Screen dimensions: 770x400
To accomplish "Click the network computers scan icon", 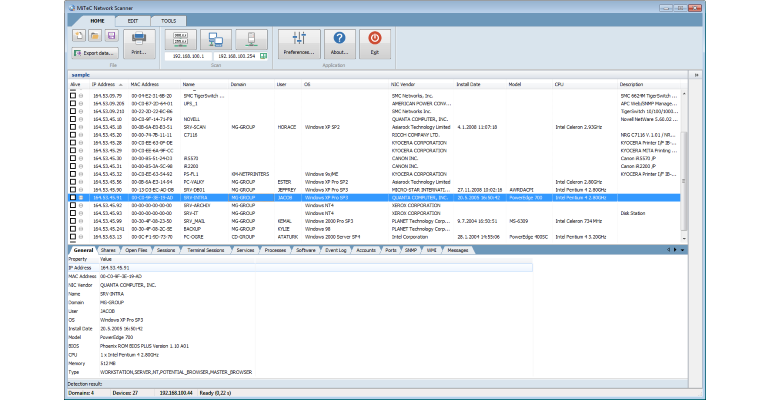I will point(216,40).
